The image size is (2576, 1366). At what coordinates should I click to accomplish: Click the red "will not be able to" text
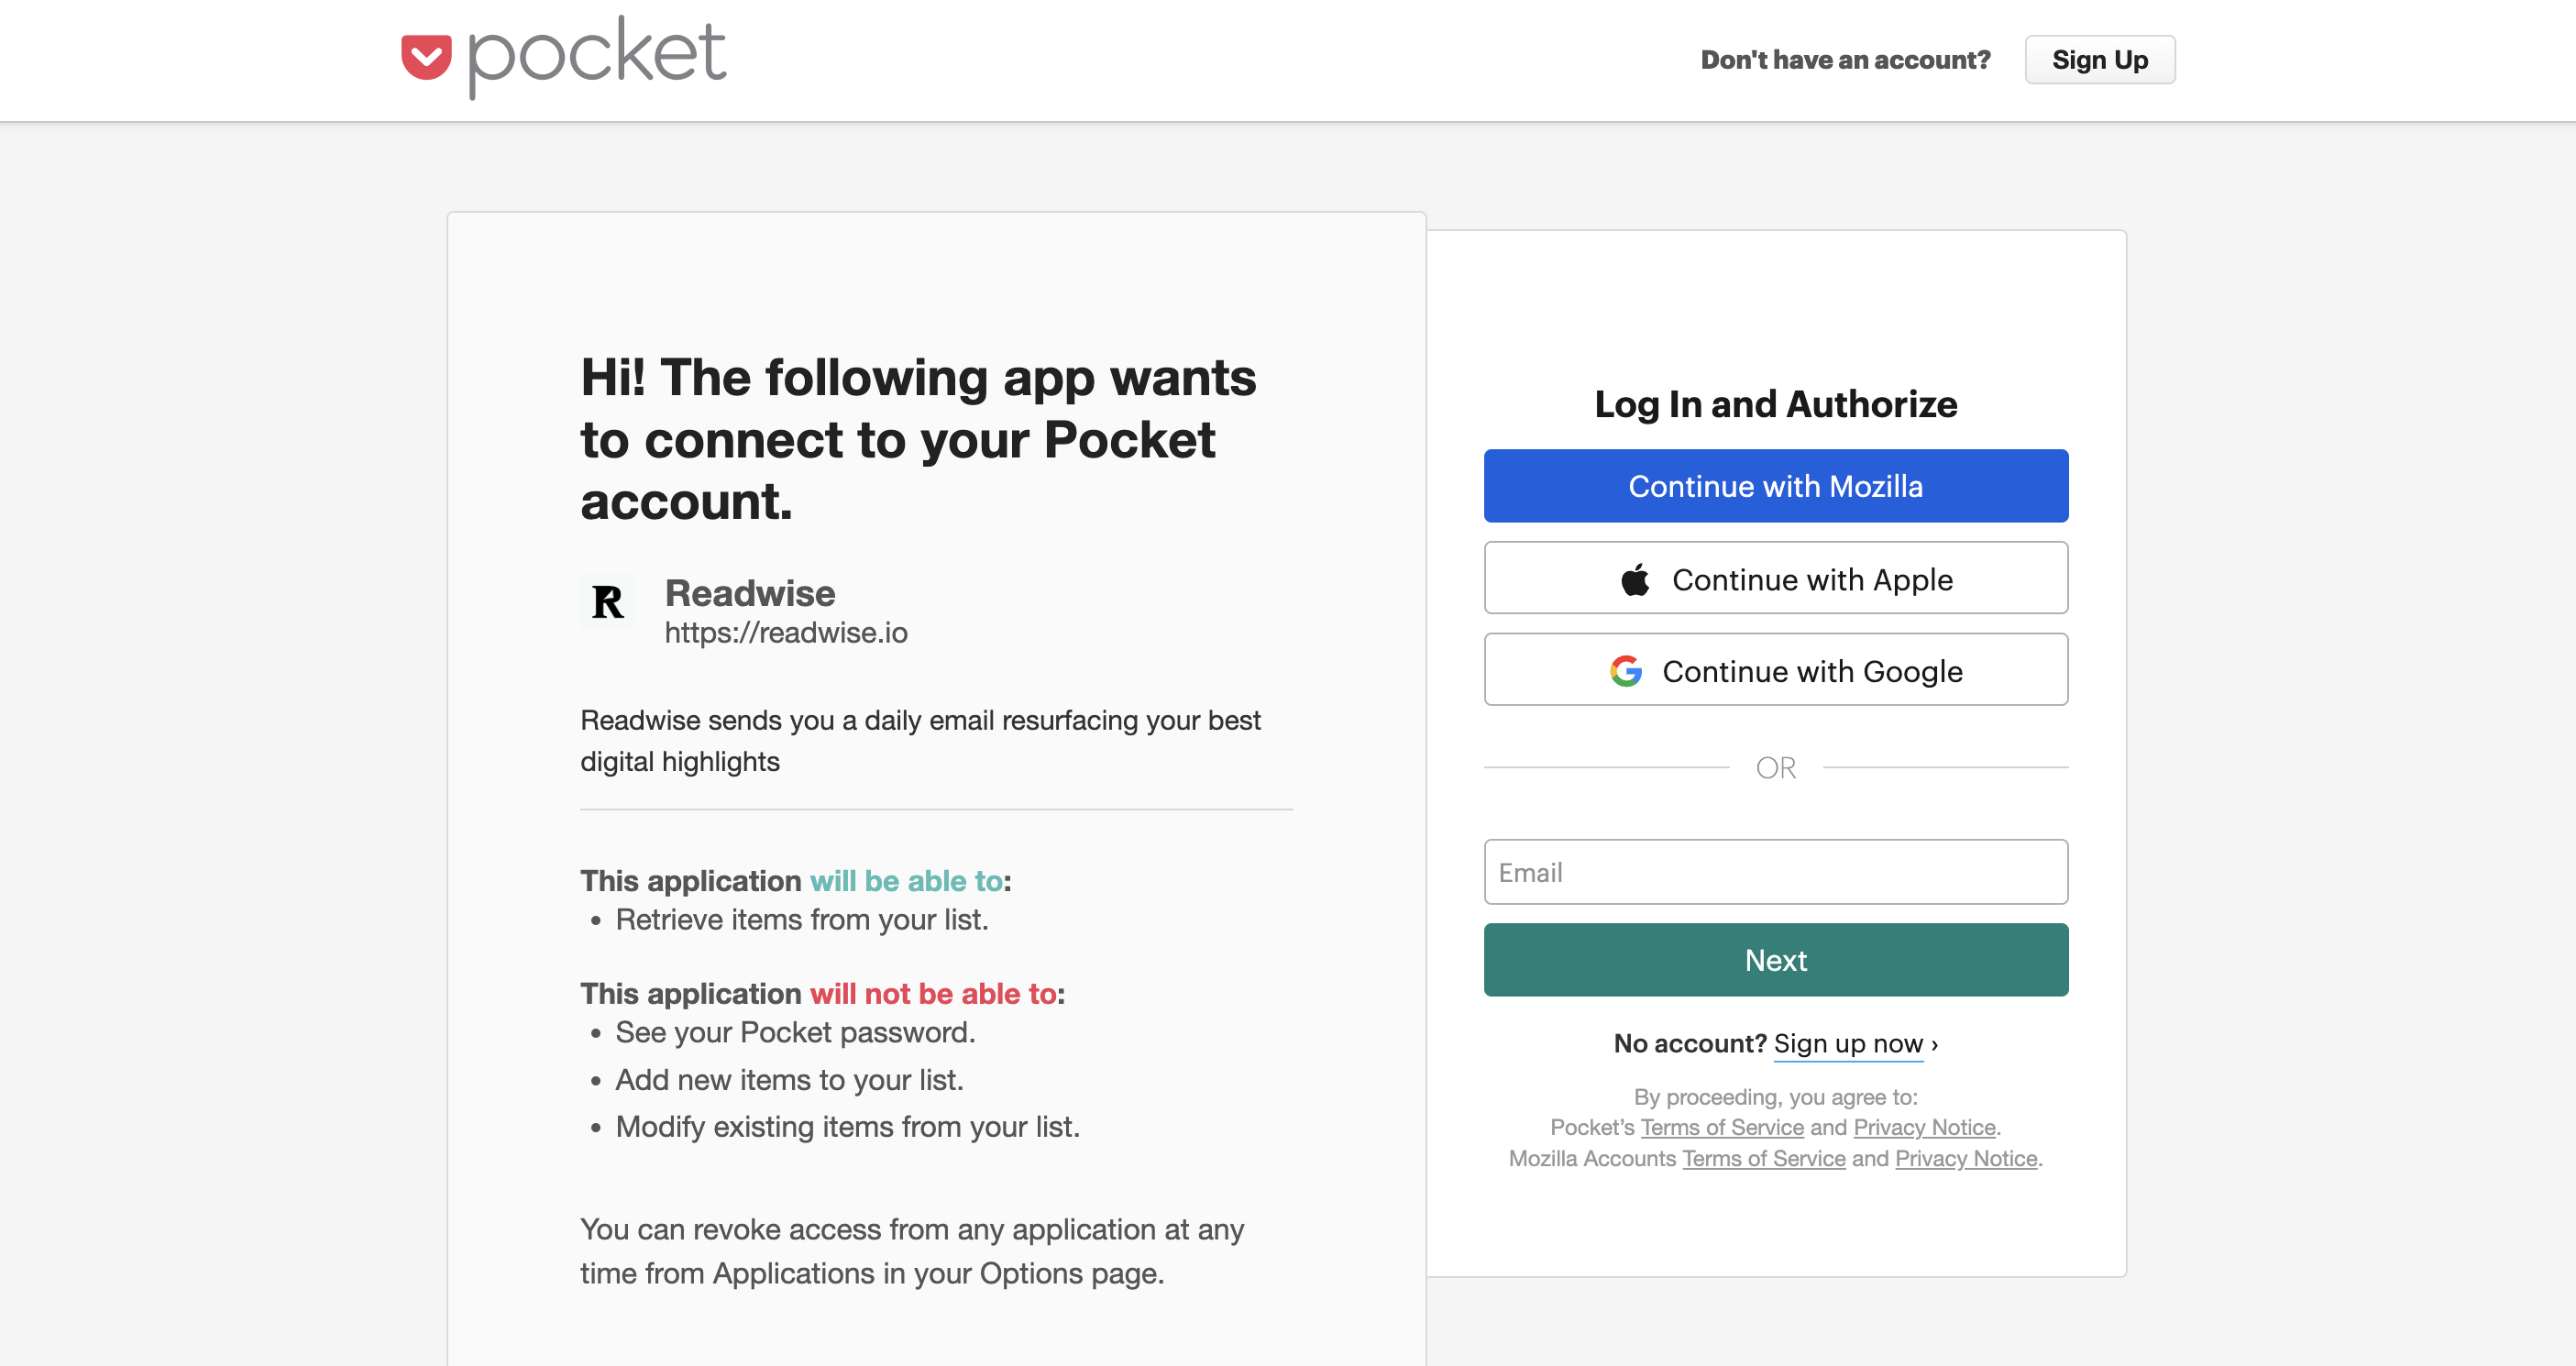point(933,993)
